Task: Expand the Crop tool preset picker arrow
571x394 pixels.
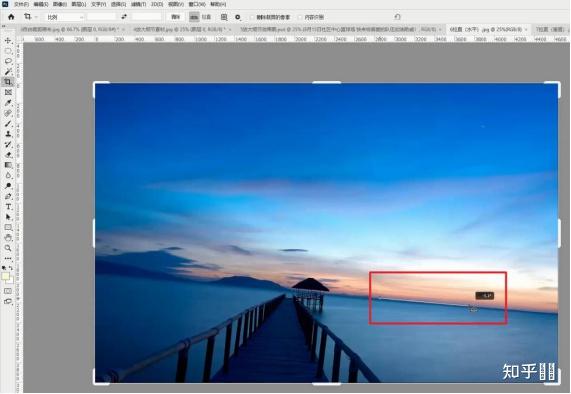Action: coord(36,17)
